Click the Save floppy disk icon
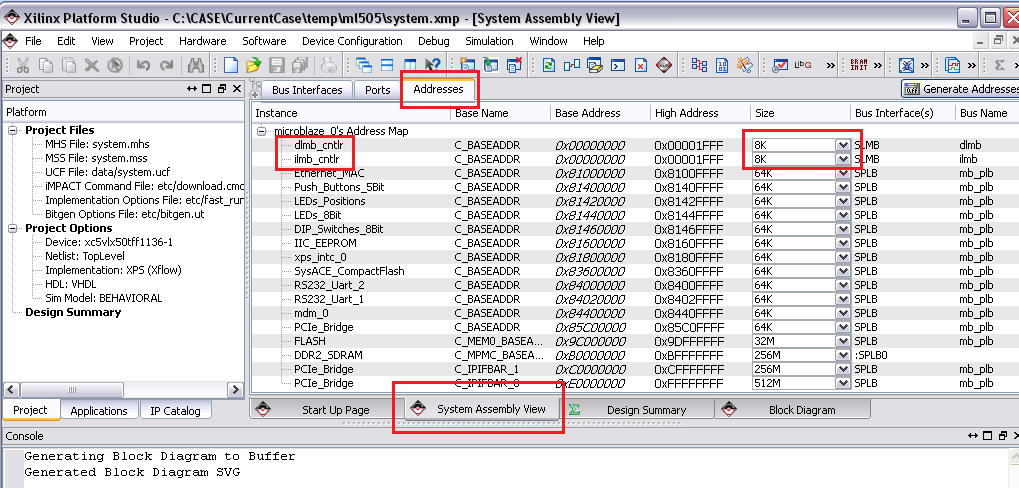The image size is (1019, 488). click(x=275, y=65)
